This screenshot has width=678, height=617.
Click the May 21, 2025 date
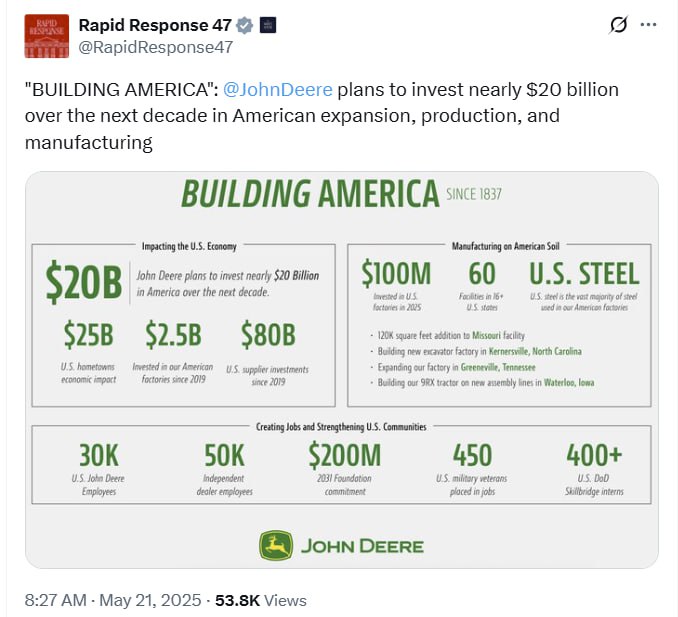(150, 600)
